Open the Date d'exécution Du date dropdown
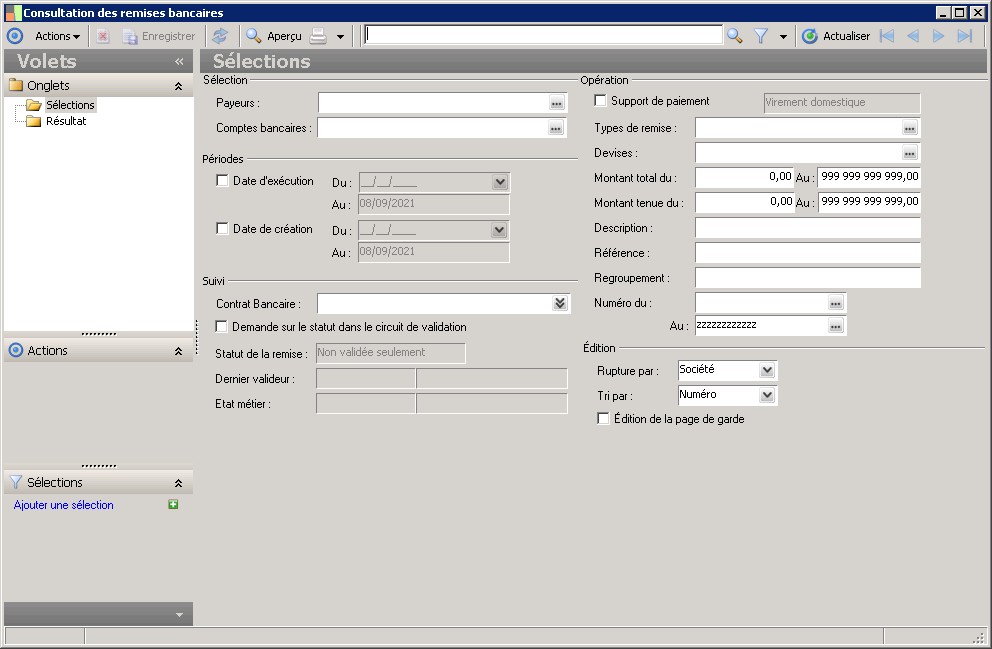 [500, 182]
